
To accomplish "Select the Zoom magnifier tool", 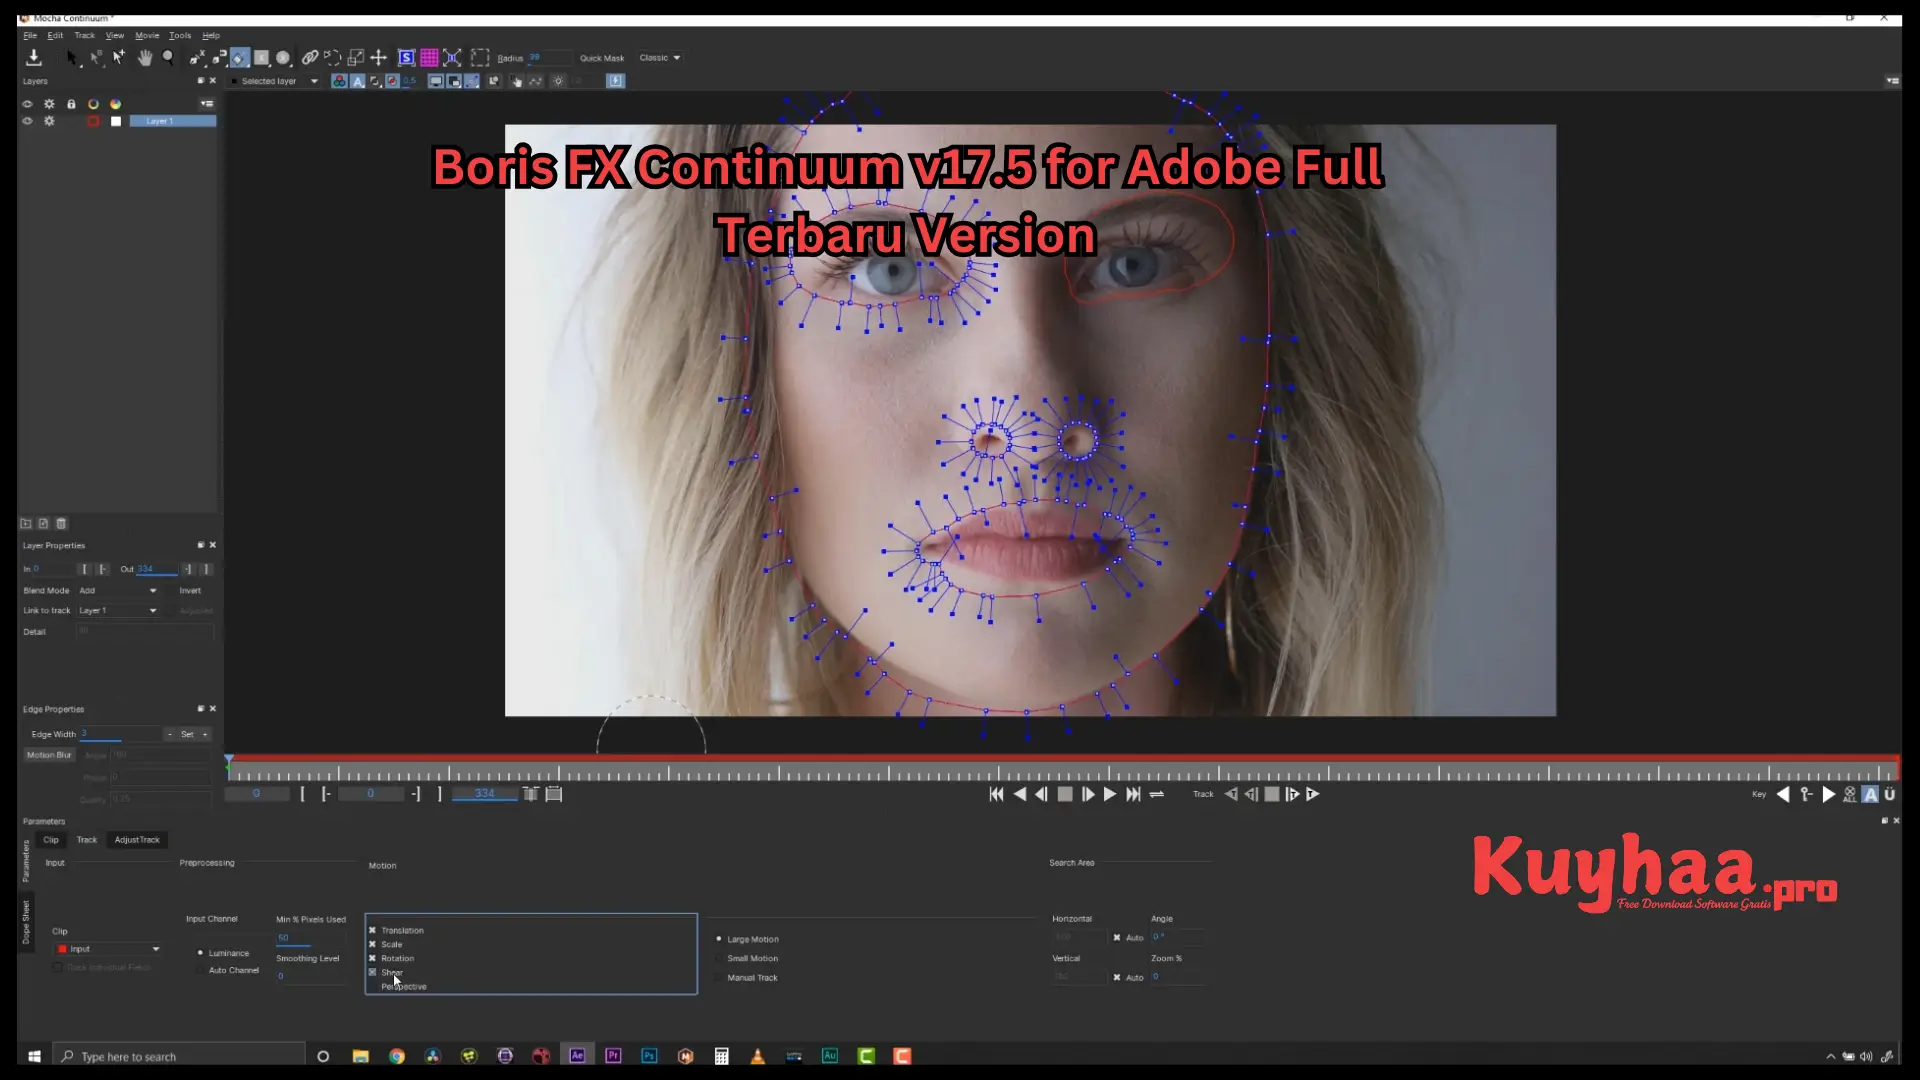I will point(168,58).
